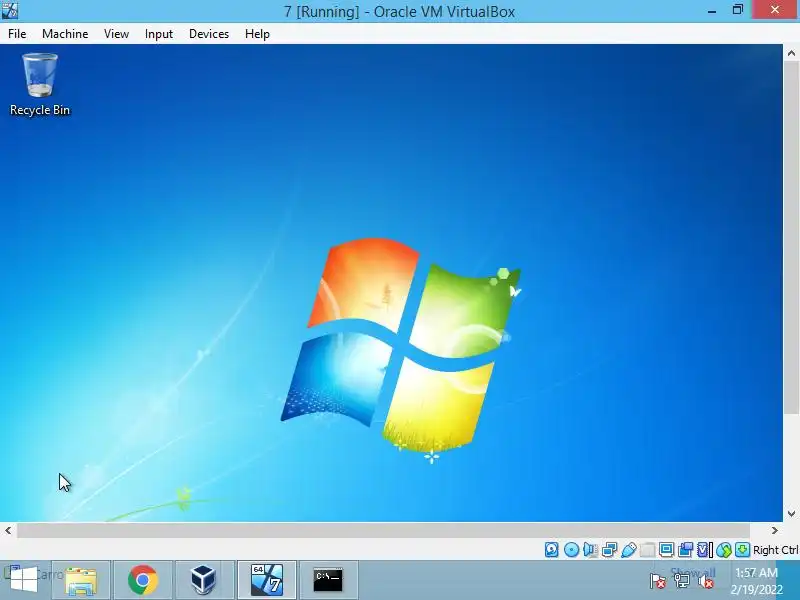Image resolution: width=800 pixels, height=600 pixels.
Task: Click the display settings indicator icon
Action: pos(666,549)
